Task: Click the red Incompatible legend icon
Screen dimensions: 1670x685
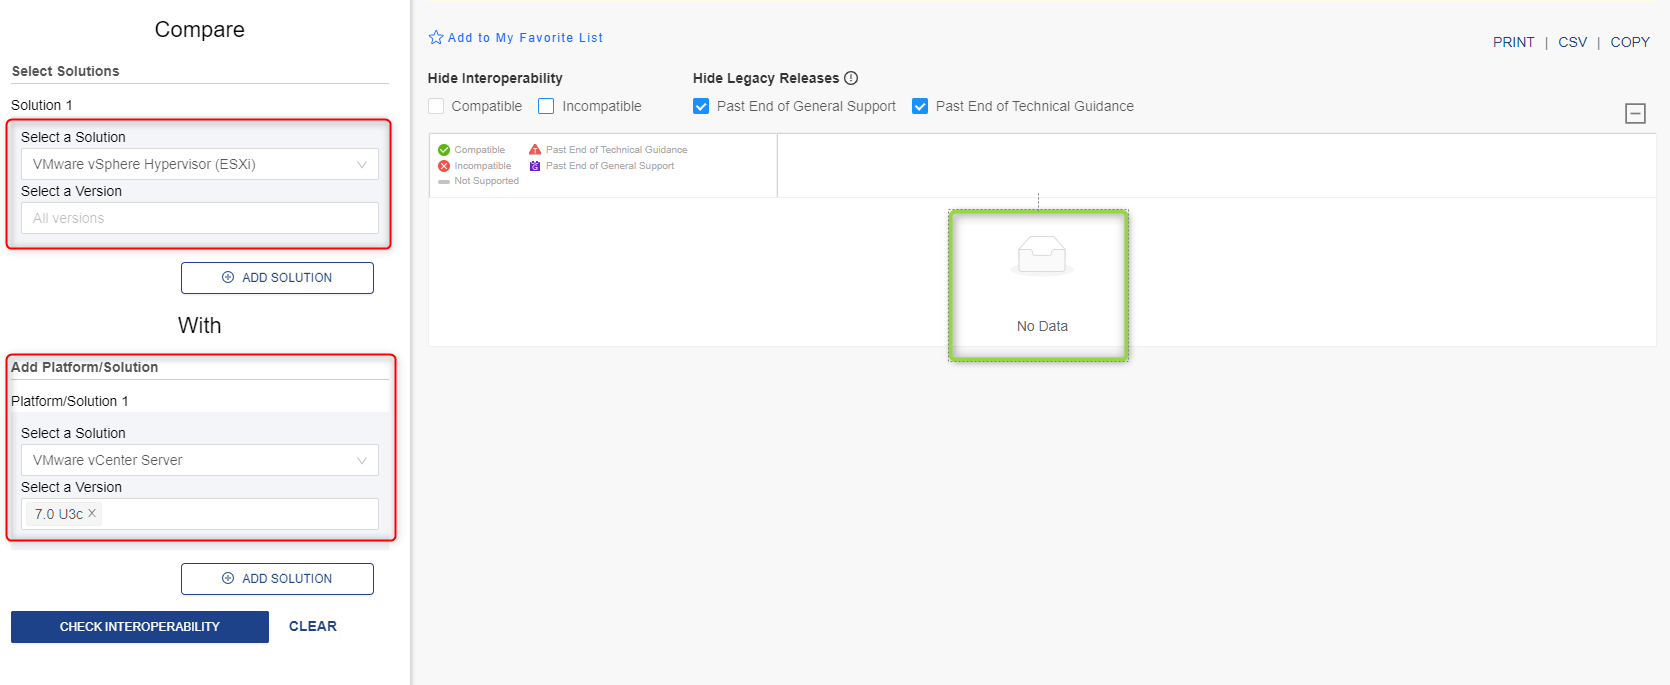Action: click(444, 166)
